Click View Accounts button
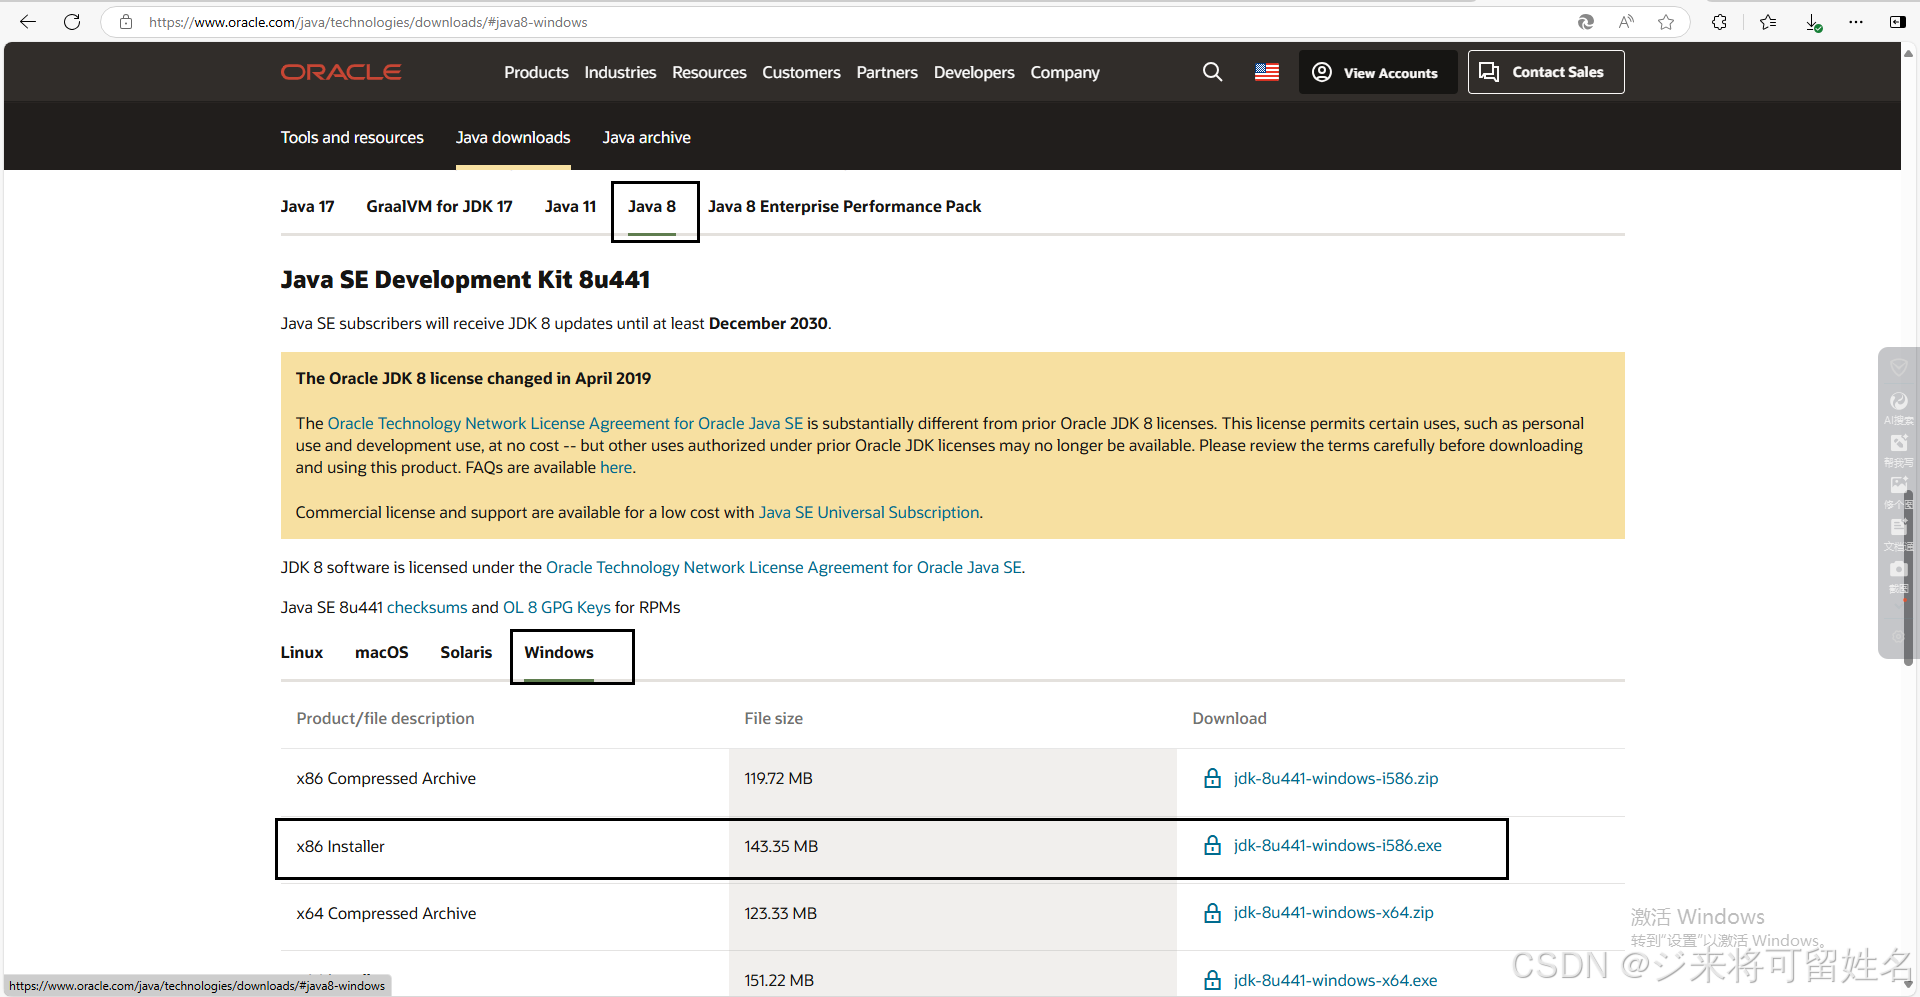This screenshot has width=1920, height=997. [x=1378, y=72]
